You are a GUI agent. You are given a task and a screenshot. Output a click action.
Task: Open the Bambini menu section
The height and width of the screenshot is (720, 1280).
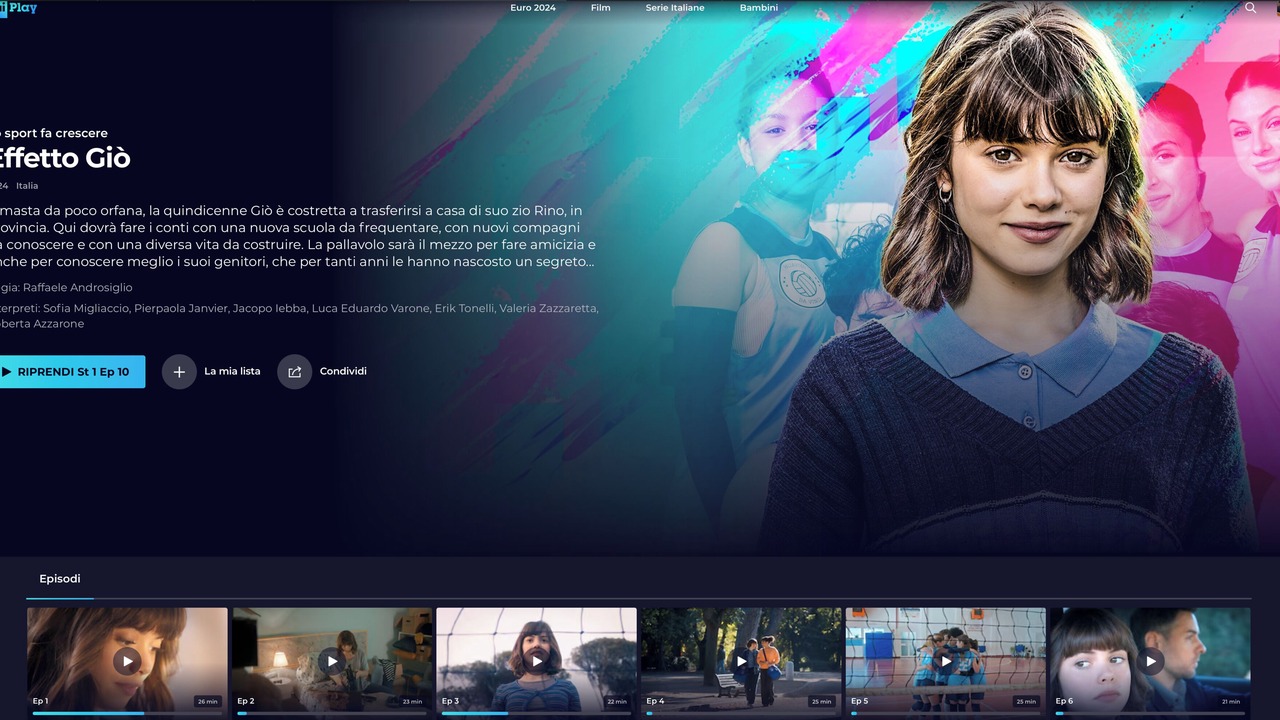pyautogui.click(x=759, y=8)
